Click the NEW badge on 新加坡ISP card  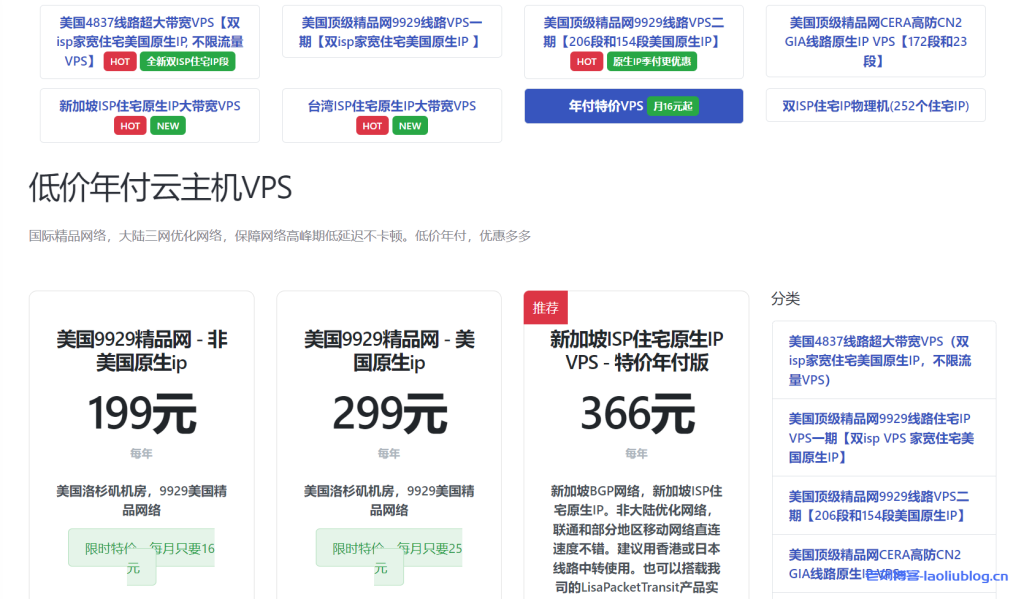tap(167, 125)
